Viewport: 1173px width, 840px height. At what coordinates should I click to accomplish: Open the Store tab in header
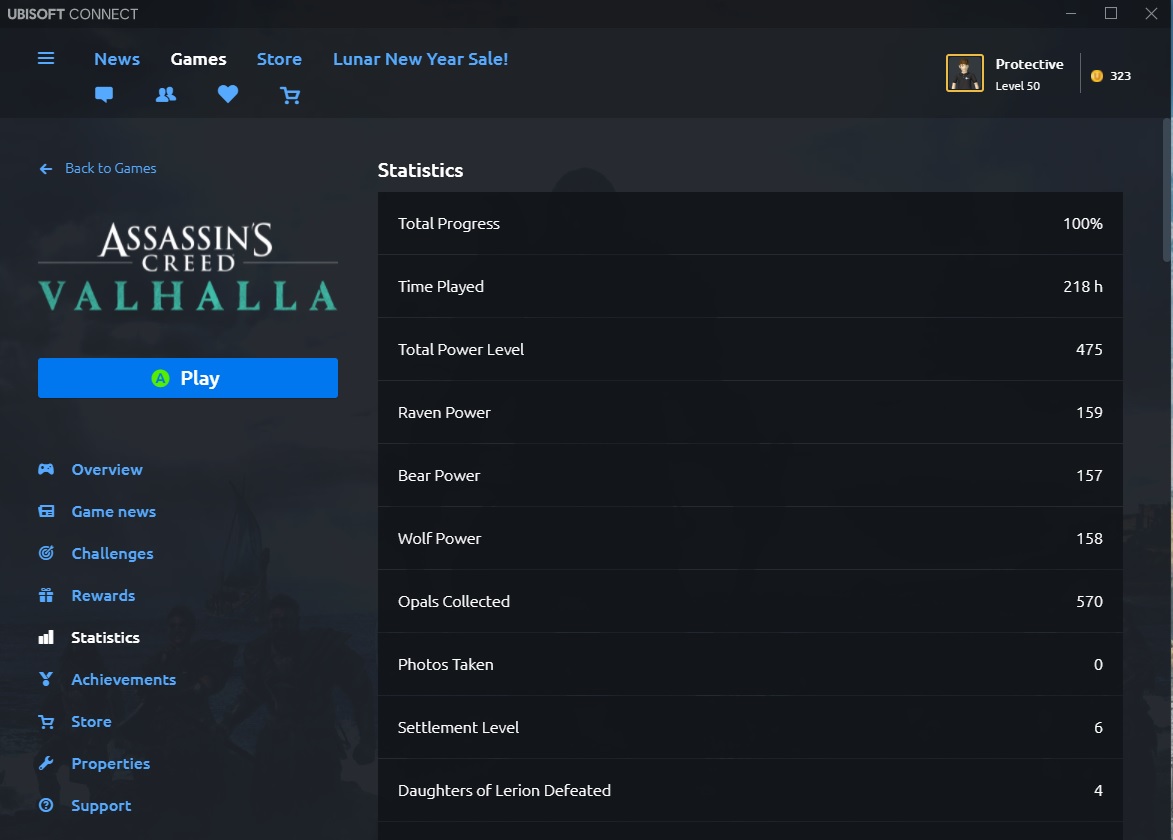pos(279,59)
